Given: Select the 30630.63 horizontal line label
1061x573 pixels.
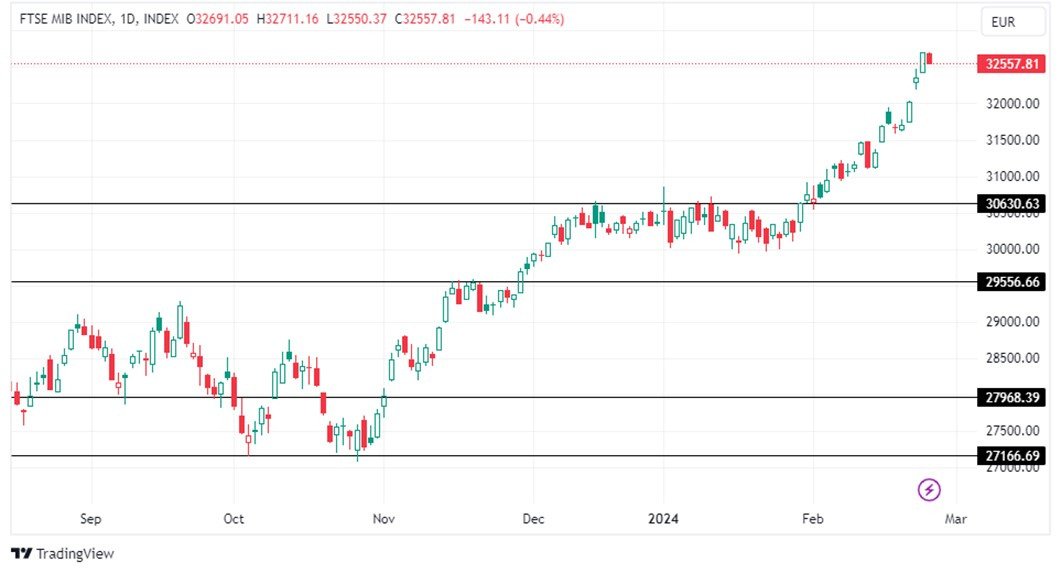Looking at the screenshot, I should [1012, 204].
